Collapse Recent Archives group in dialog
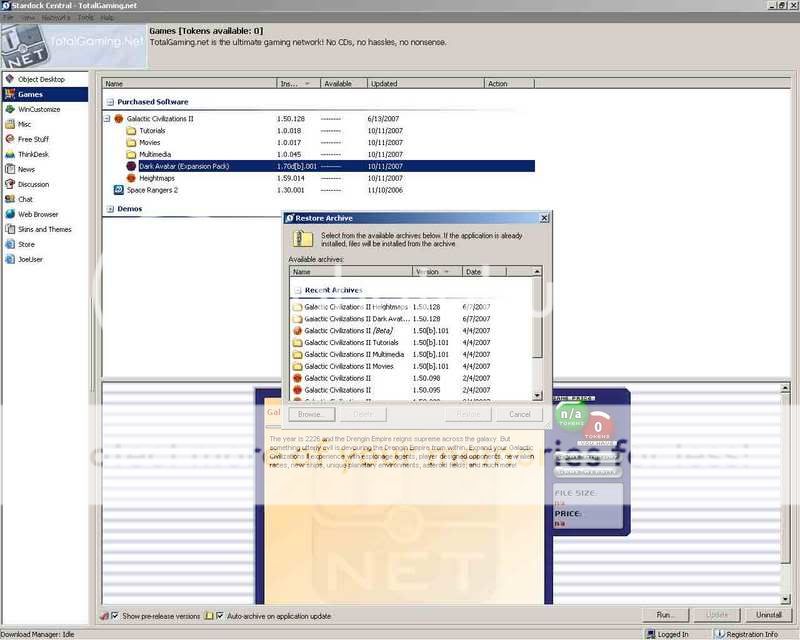The width and height of the screenshot is (800, 640). coord(297,290)
